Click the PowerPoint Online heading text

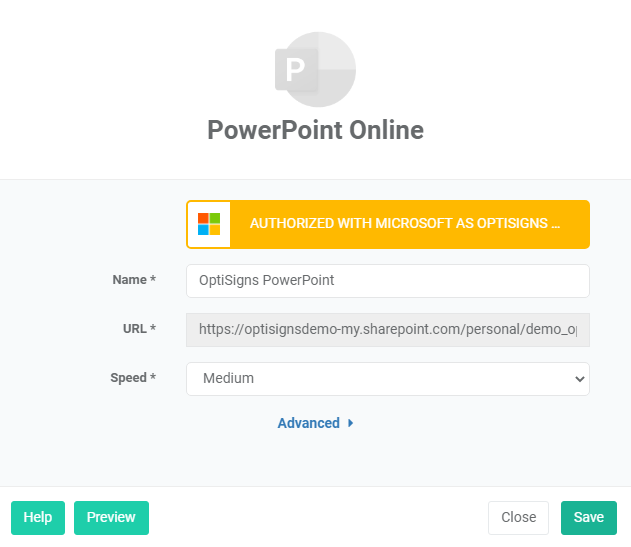[x=316, y=130]
